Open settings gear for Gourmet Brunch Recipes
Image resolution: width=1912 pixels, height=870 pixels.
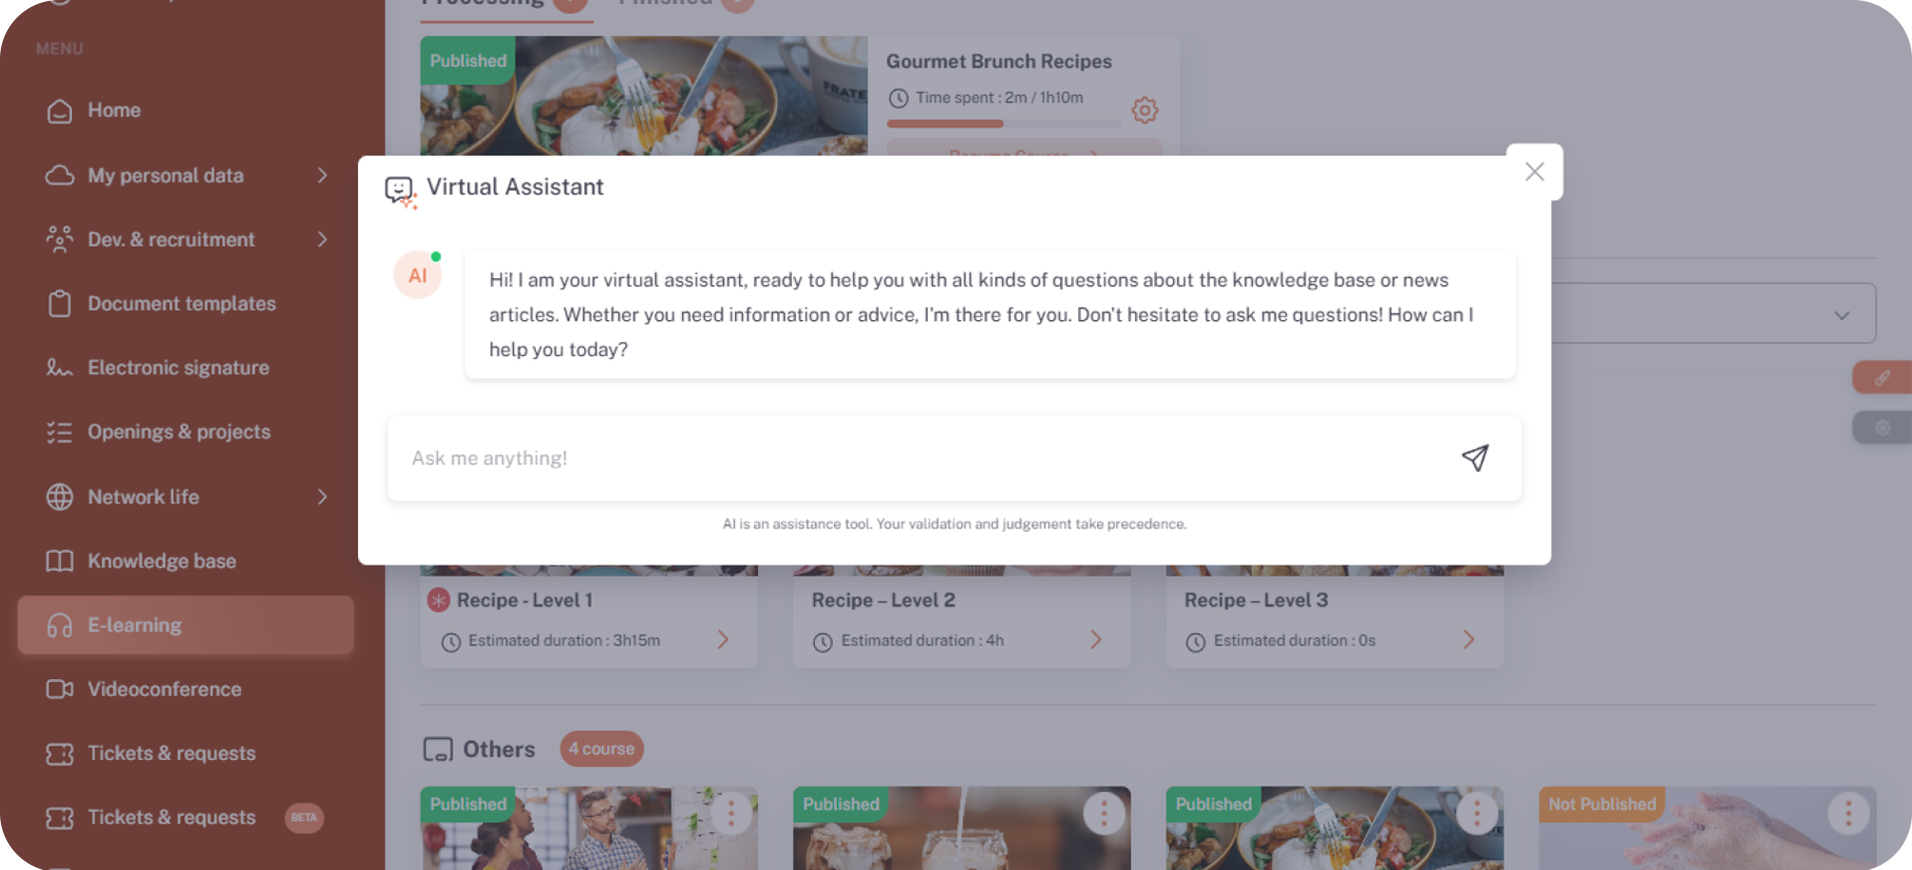tap(1145, 110)
